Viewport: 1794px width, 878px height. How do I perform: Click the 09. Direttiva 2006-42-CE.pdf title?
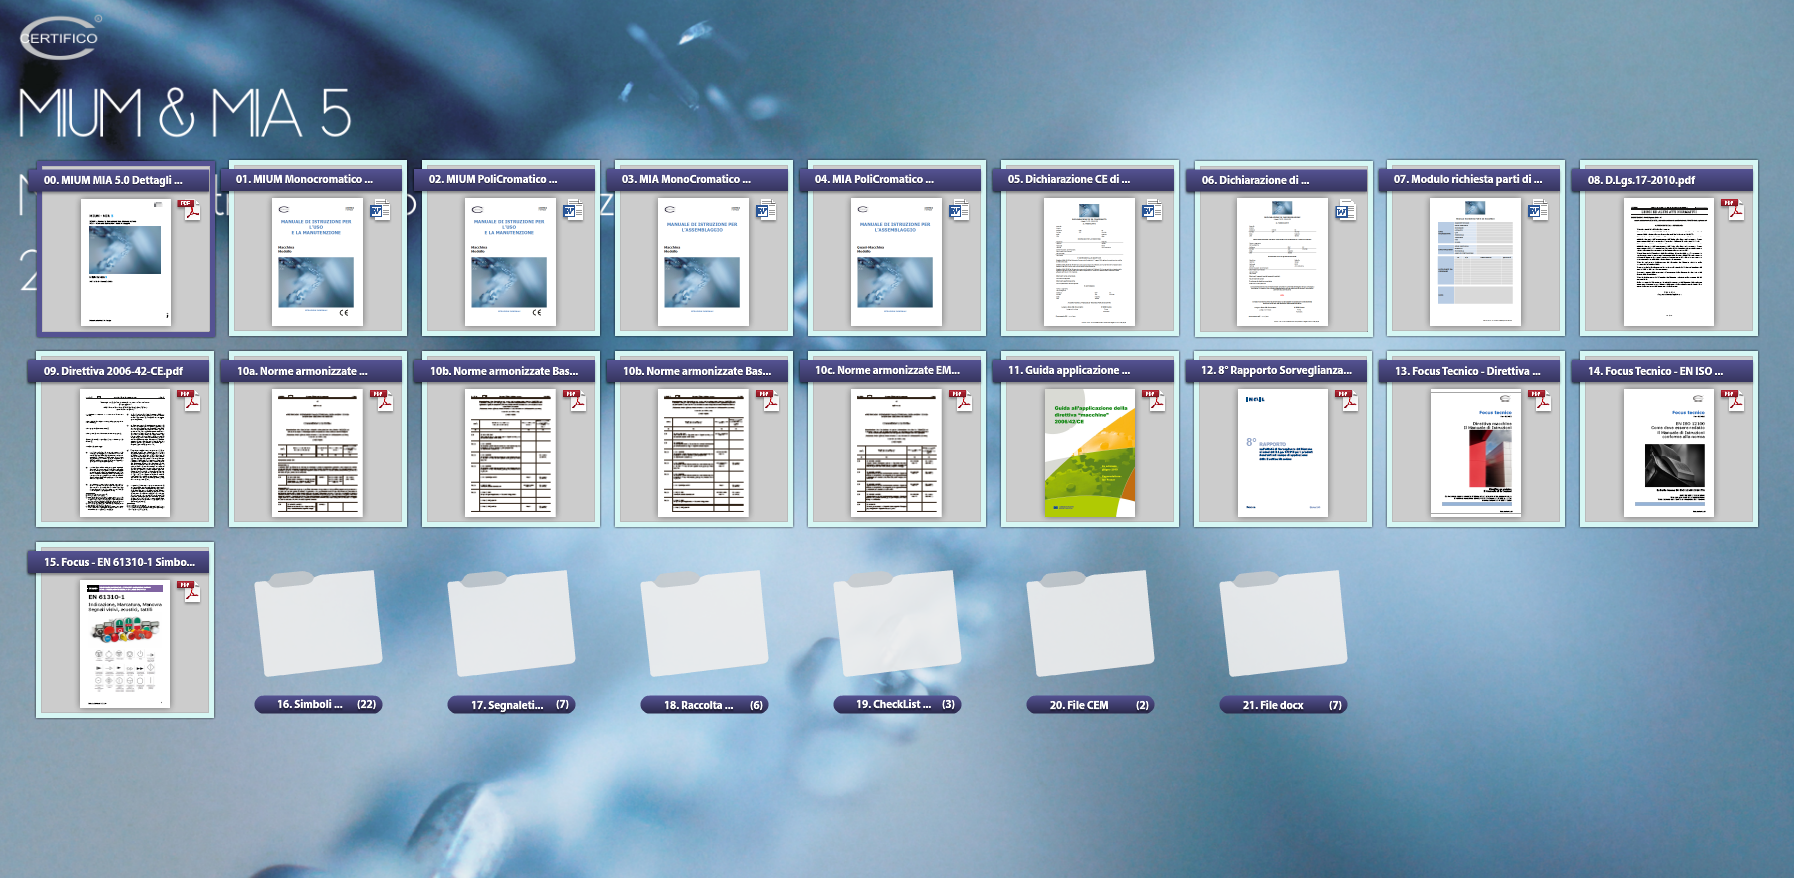coord(113,371)
